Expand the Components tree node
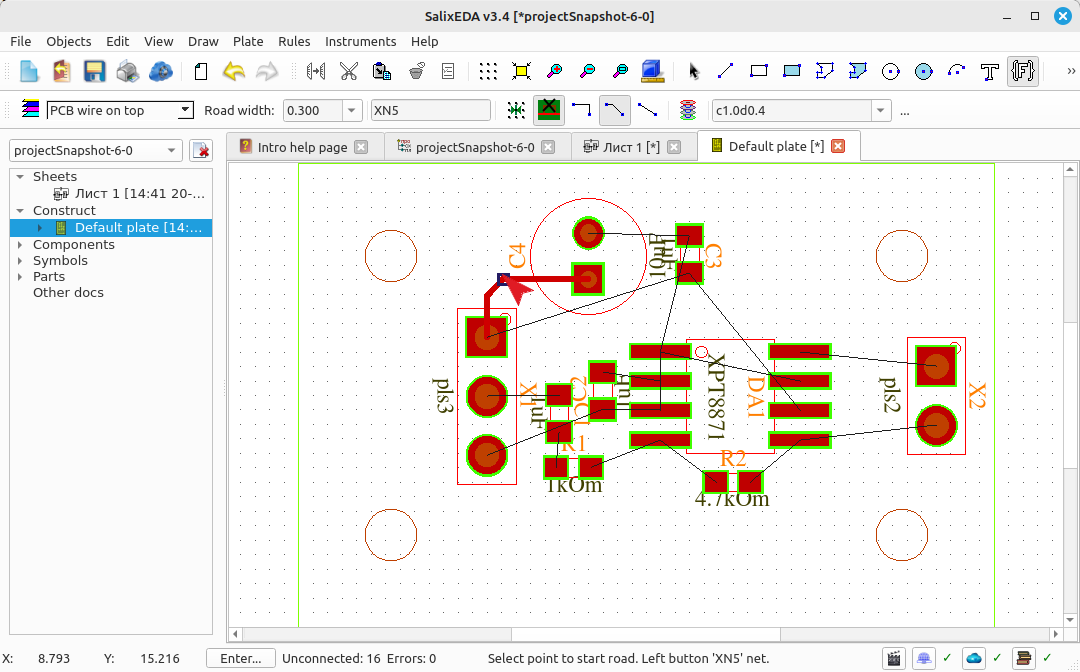Image resolution: width=1080 pixels, height=672 pixels. (x=20, y=244)
